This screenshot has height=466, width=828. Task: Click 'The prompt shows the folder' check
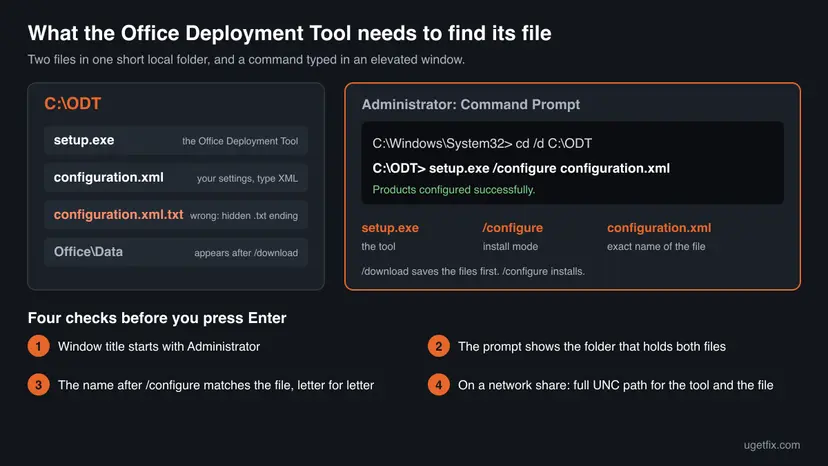[592, 347]
